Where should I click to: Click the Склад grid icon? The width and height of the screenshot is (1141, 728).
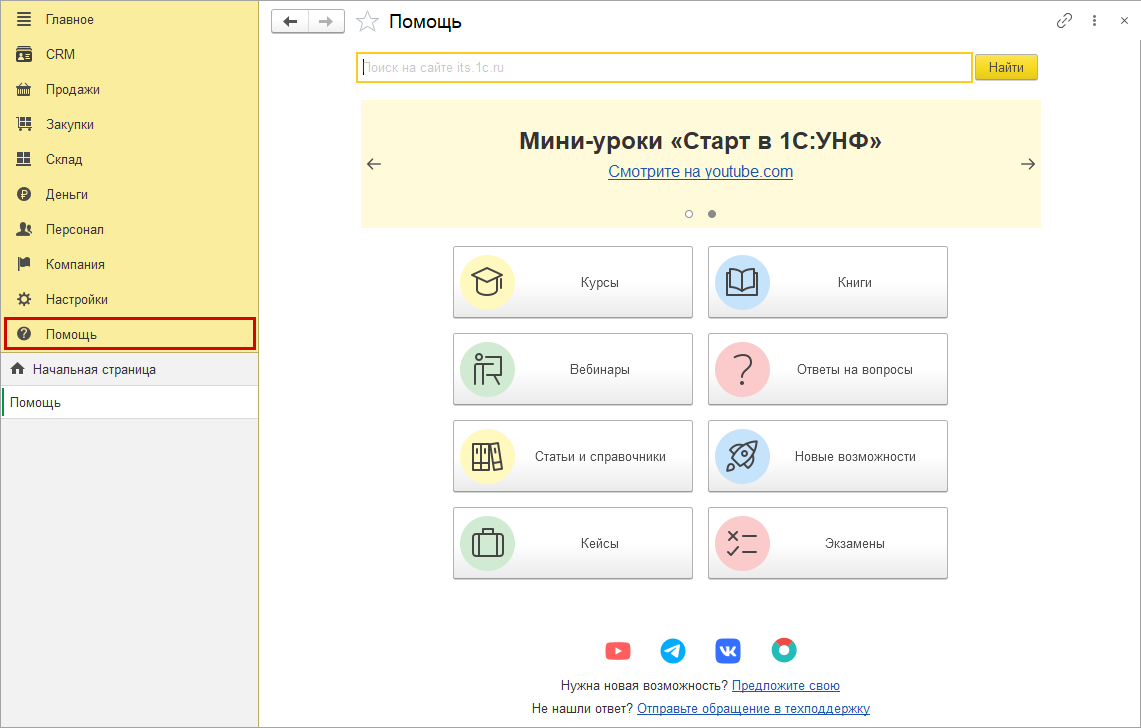pyautogui.click(x=24, y=159)
